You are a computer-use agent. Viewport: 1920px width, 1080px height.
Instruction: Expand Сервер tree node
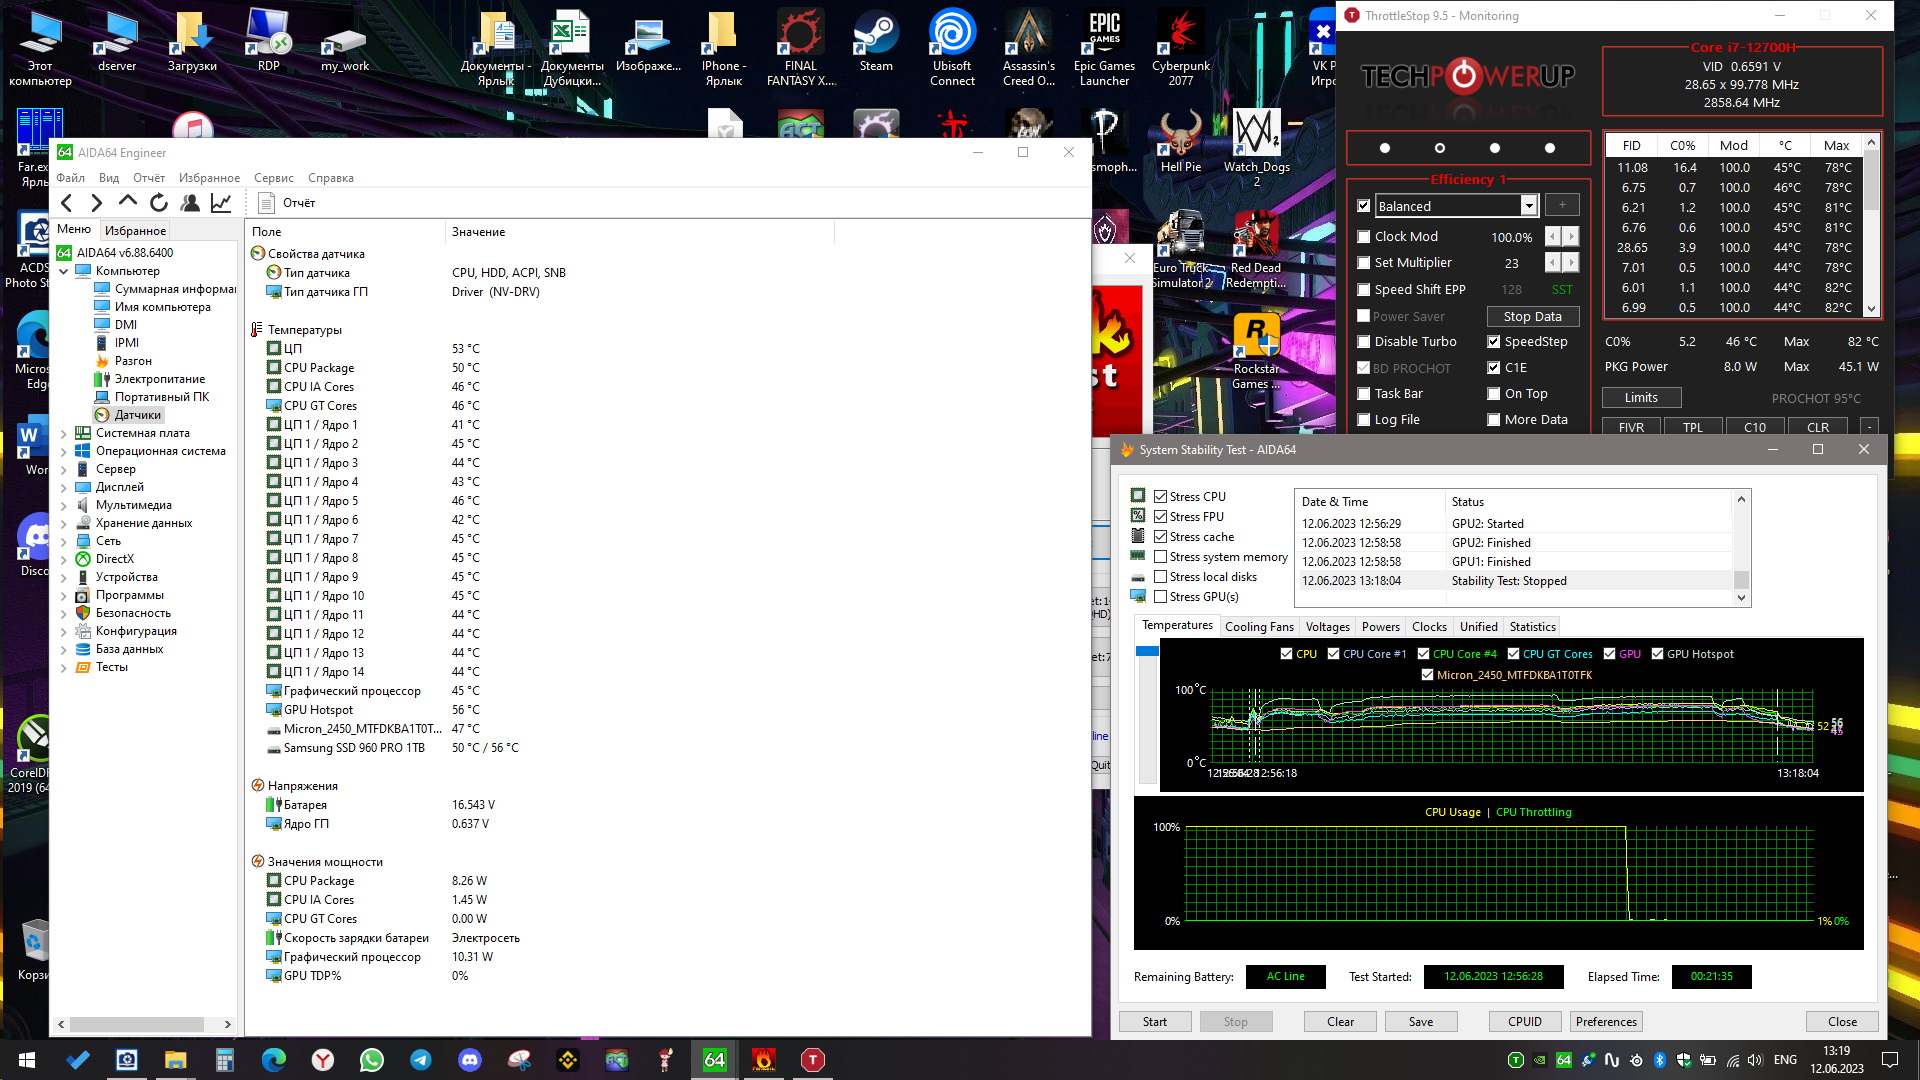64,469
